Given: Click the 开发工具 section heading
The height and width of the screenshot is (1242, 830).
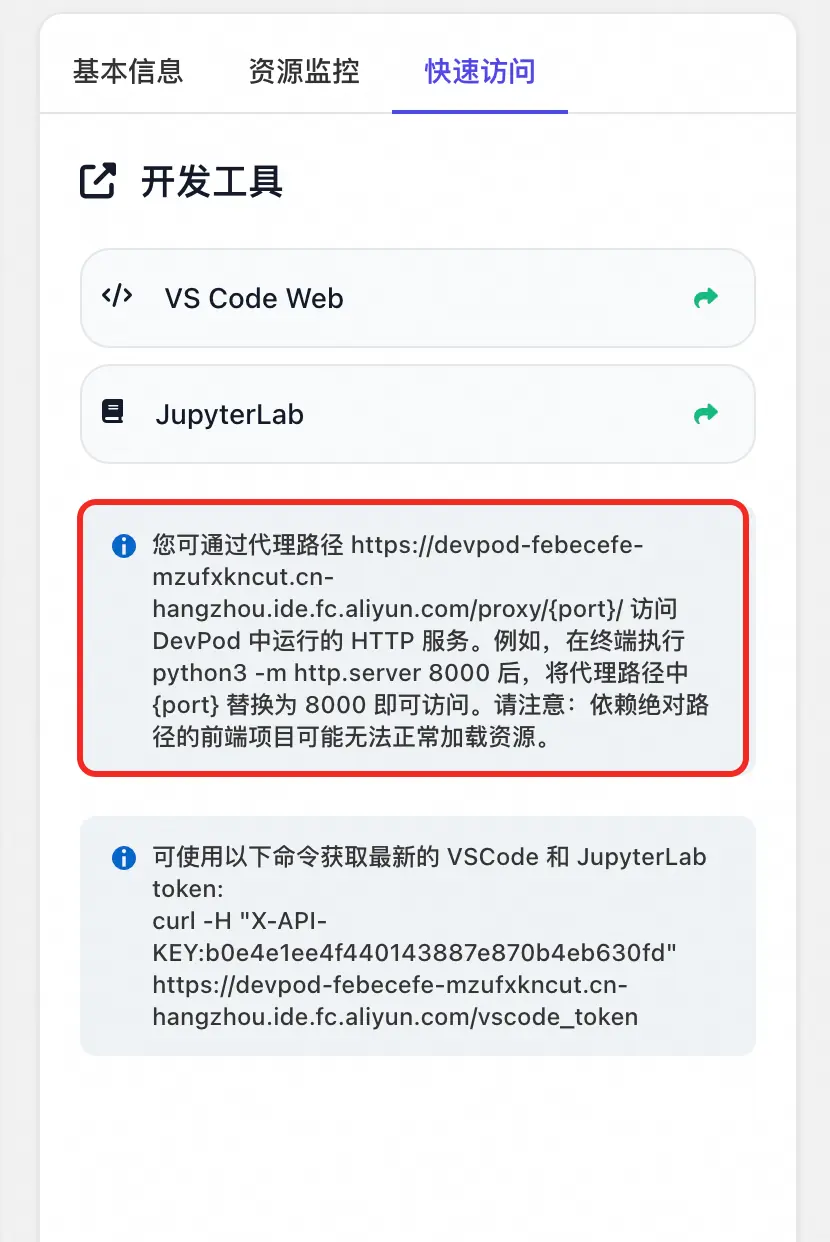Looking at the screenshot, I should 212,182.
